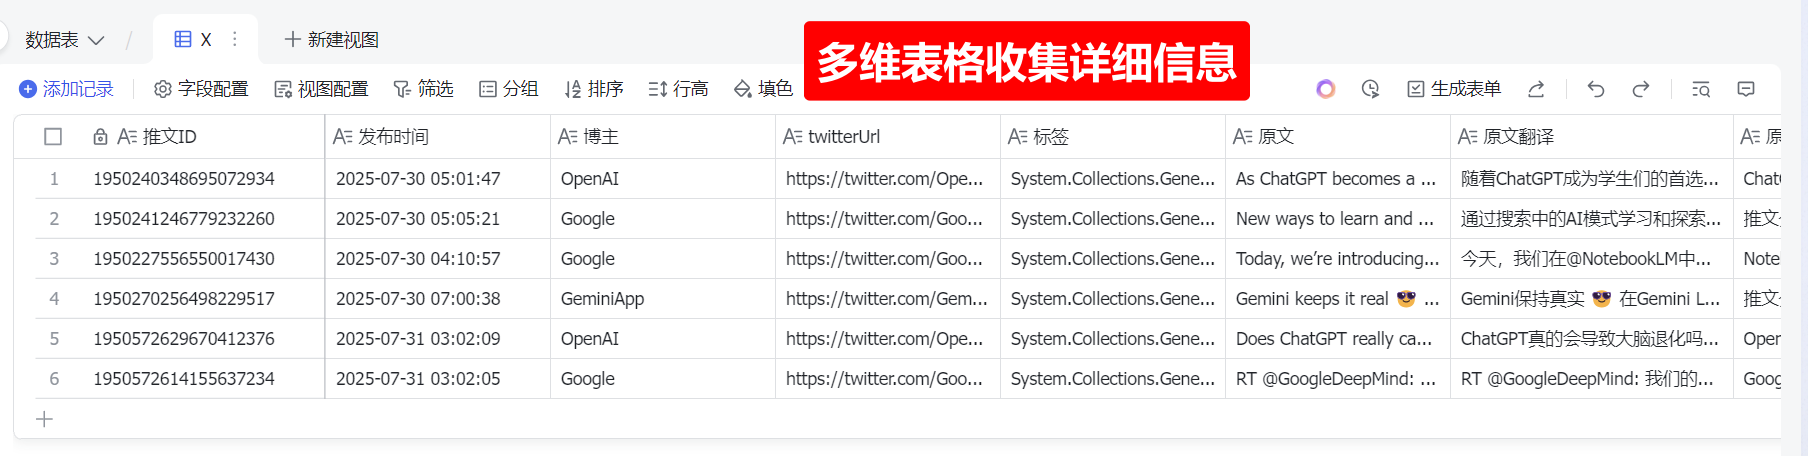Image resolution: width=1808 pixels, height=456 pixels.
Task: Open the search records icon
Action: (x=1701, y=89)
